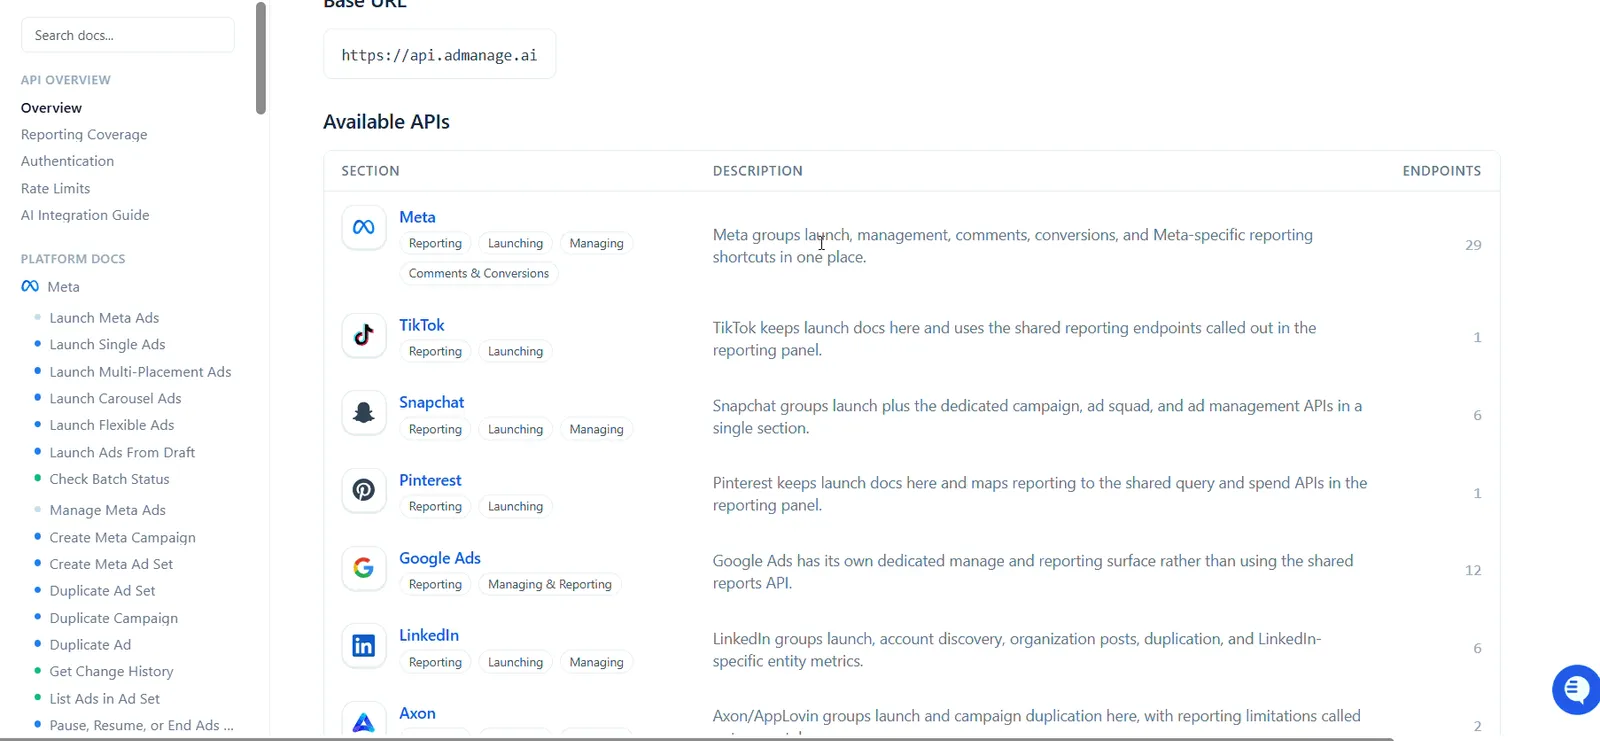Open the Axon section link
The height and width of the screenshot is (741, 1600).
point(417,713)
